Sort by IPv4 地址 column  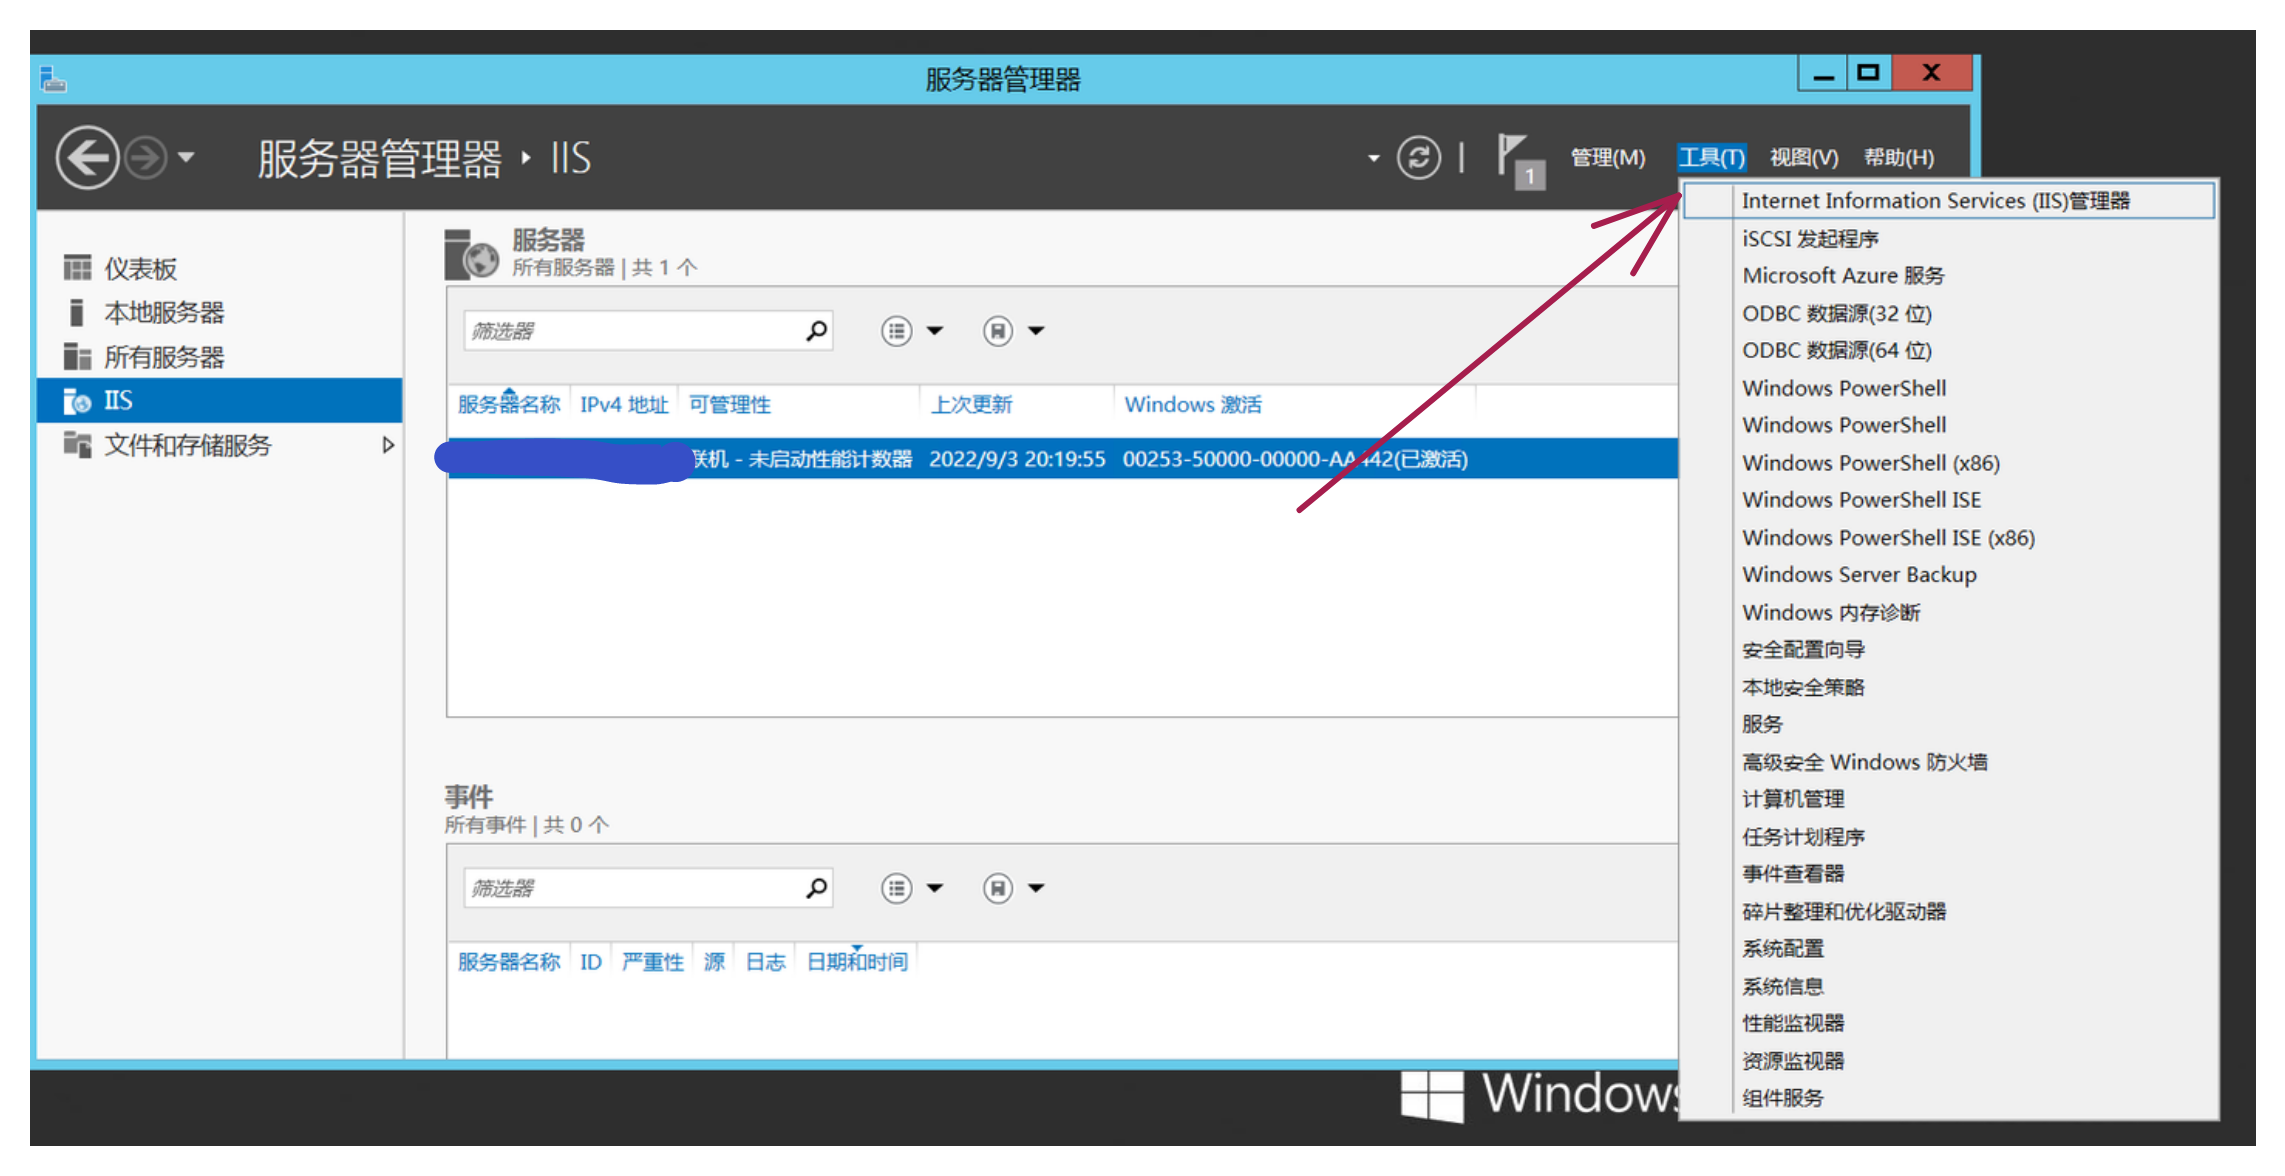(x=624, y=404)
